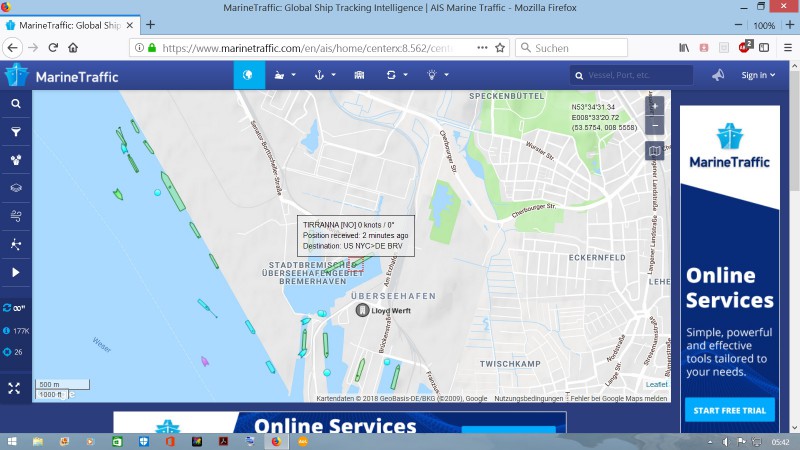Screen dimensions: 800x450
Task: Switch to Firefox in the taskbar
Action: [276, 442]
